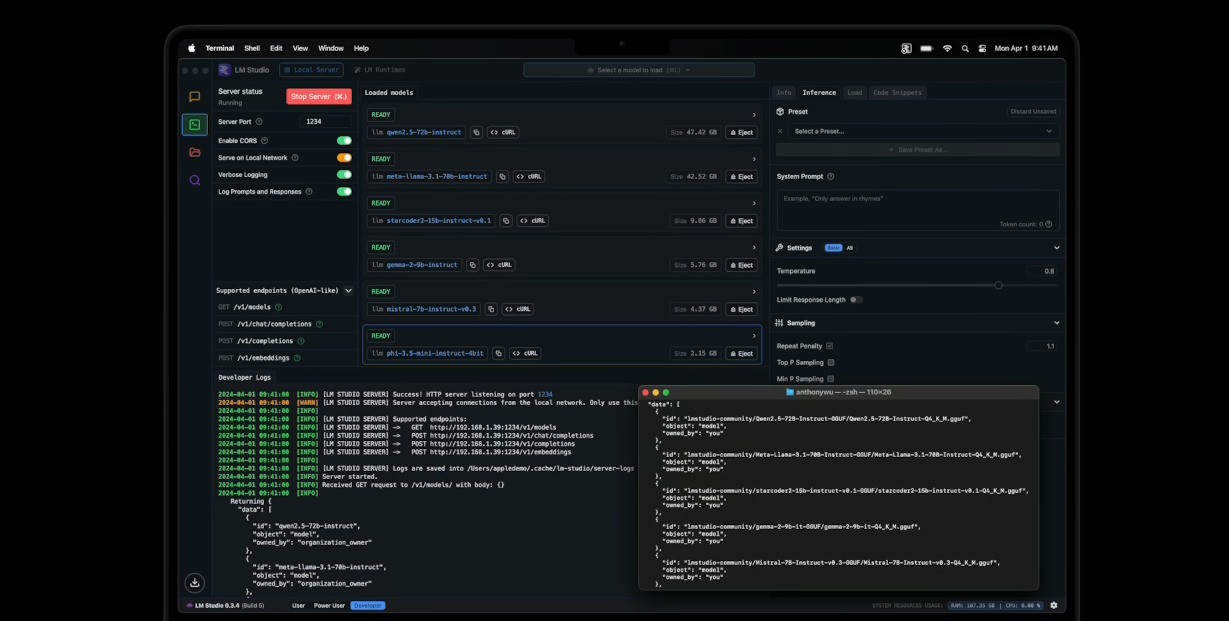The image size is (1229, 621).
Task: Select User mode in the status bar
Action: (x=298, y=605)
